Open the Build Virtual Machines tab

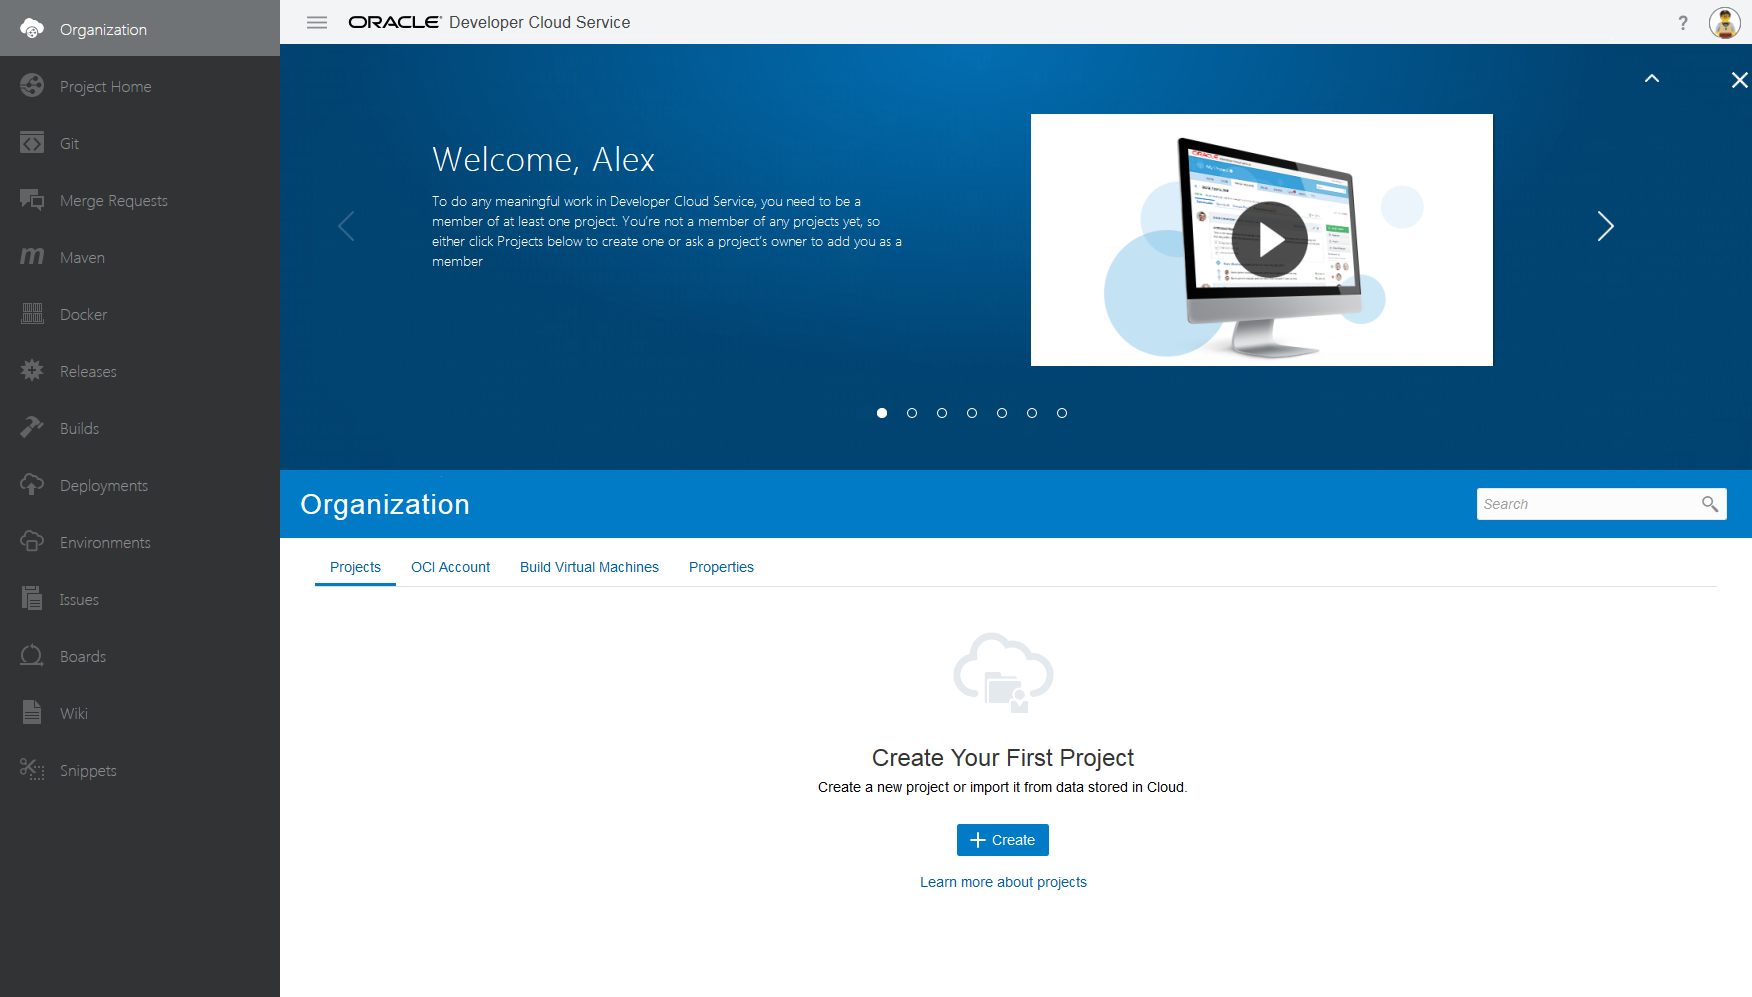589,567
